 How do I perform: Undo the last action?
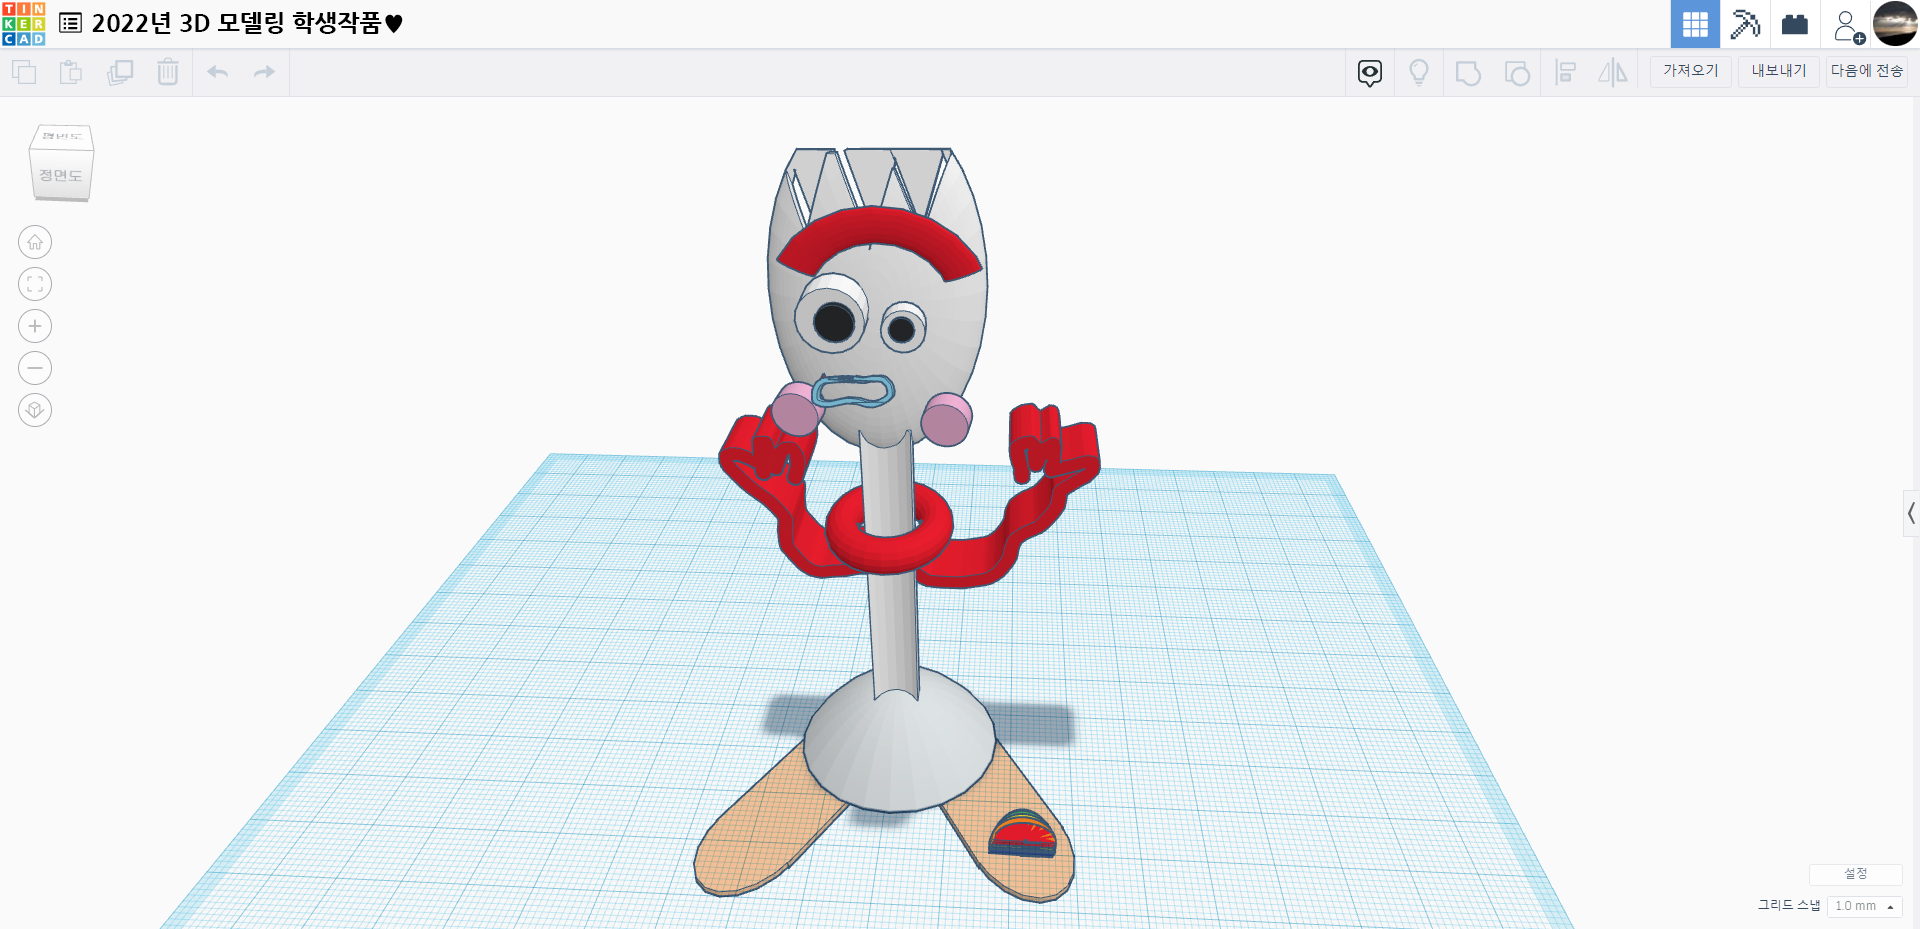coord(217,72)
